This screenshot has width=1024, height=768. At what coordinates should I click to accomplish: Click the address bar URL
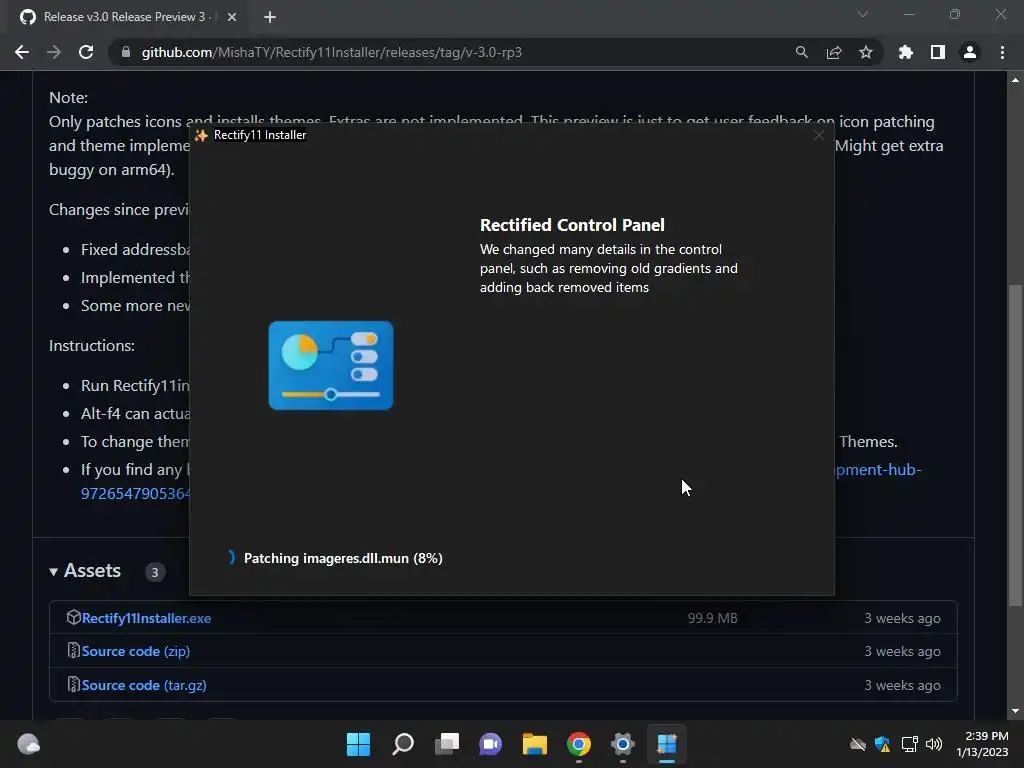coord(332,52)
